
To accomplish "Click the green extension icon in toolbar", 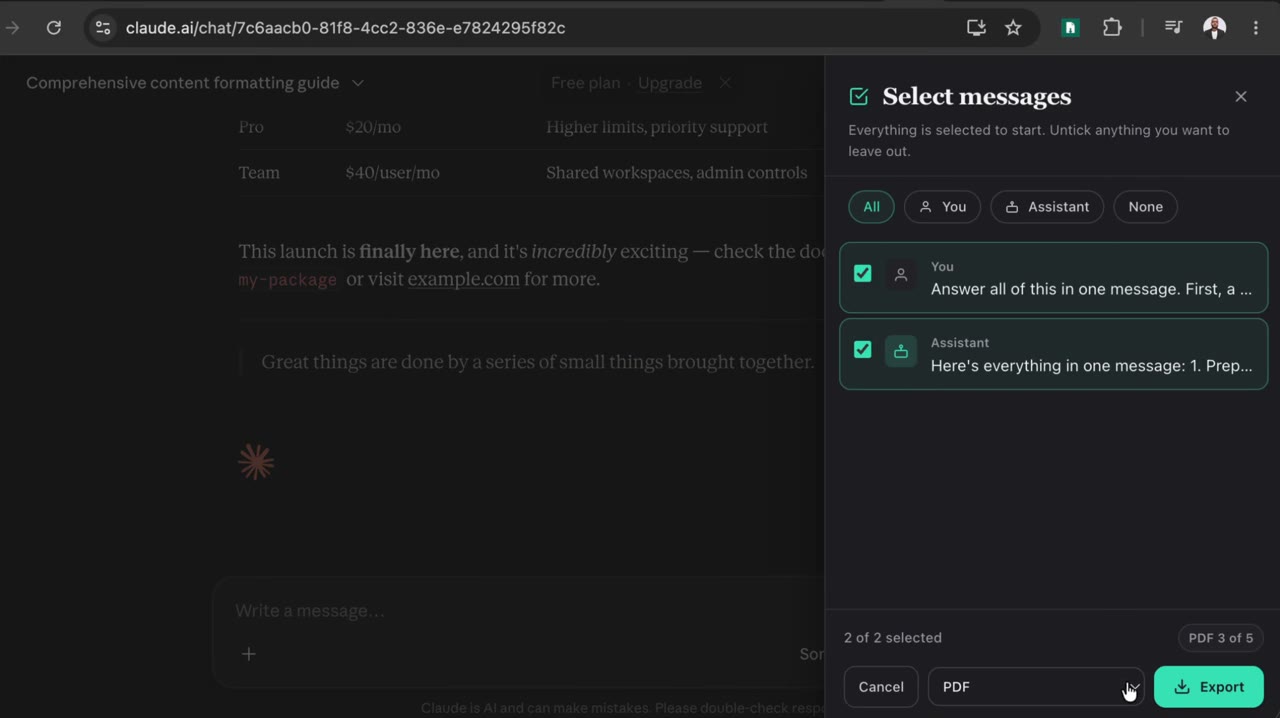I will (1070, 28).
